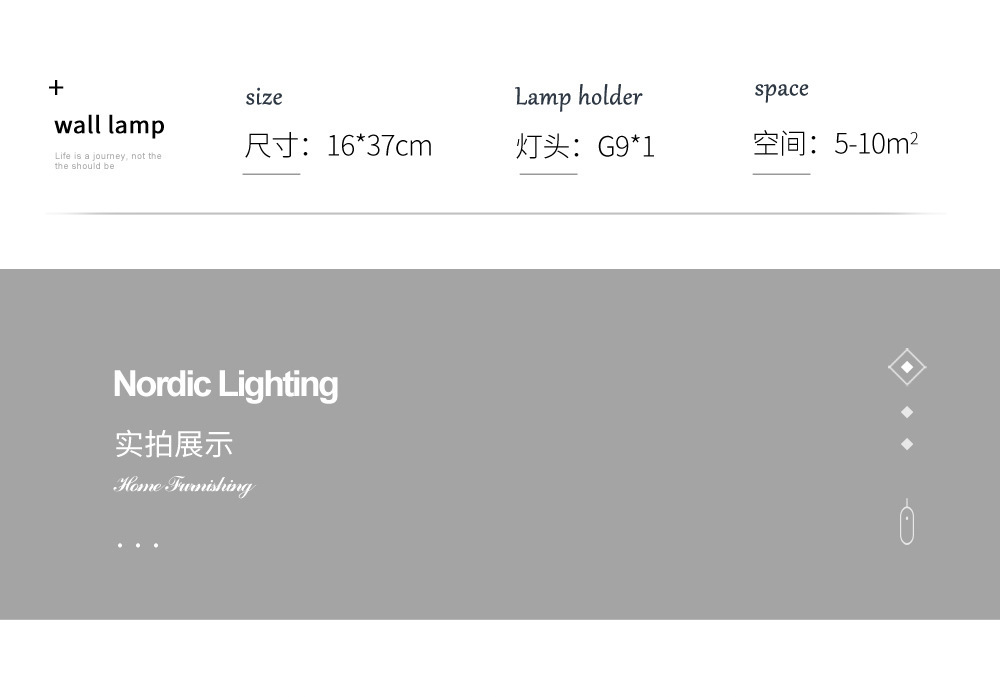Select the 灯头 G9*1 specification text

(x=585, y=147)
